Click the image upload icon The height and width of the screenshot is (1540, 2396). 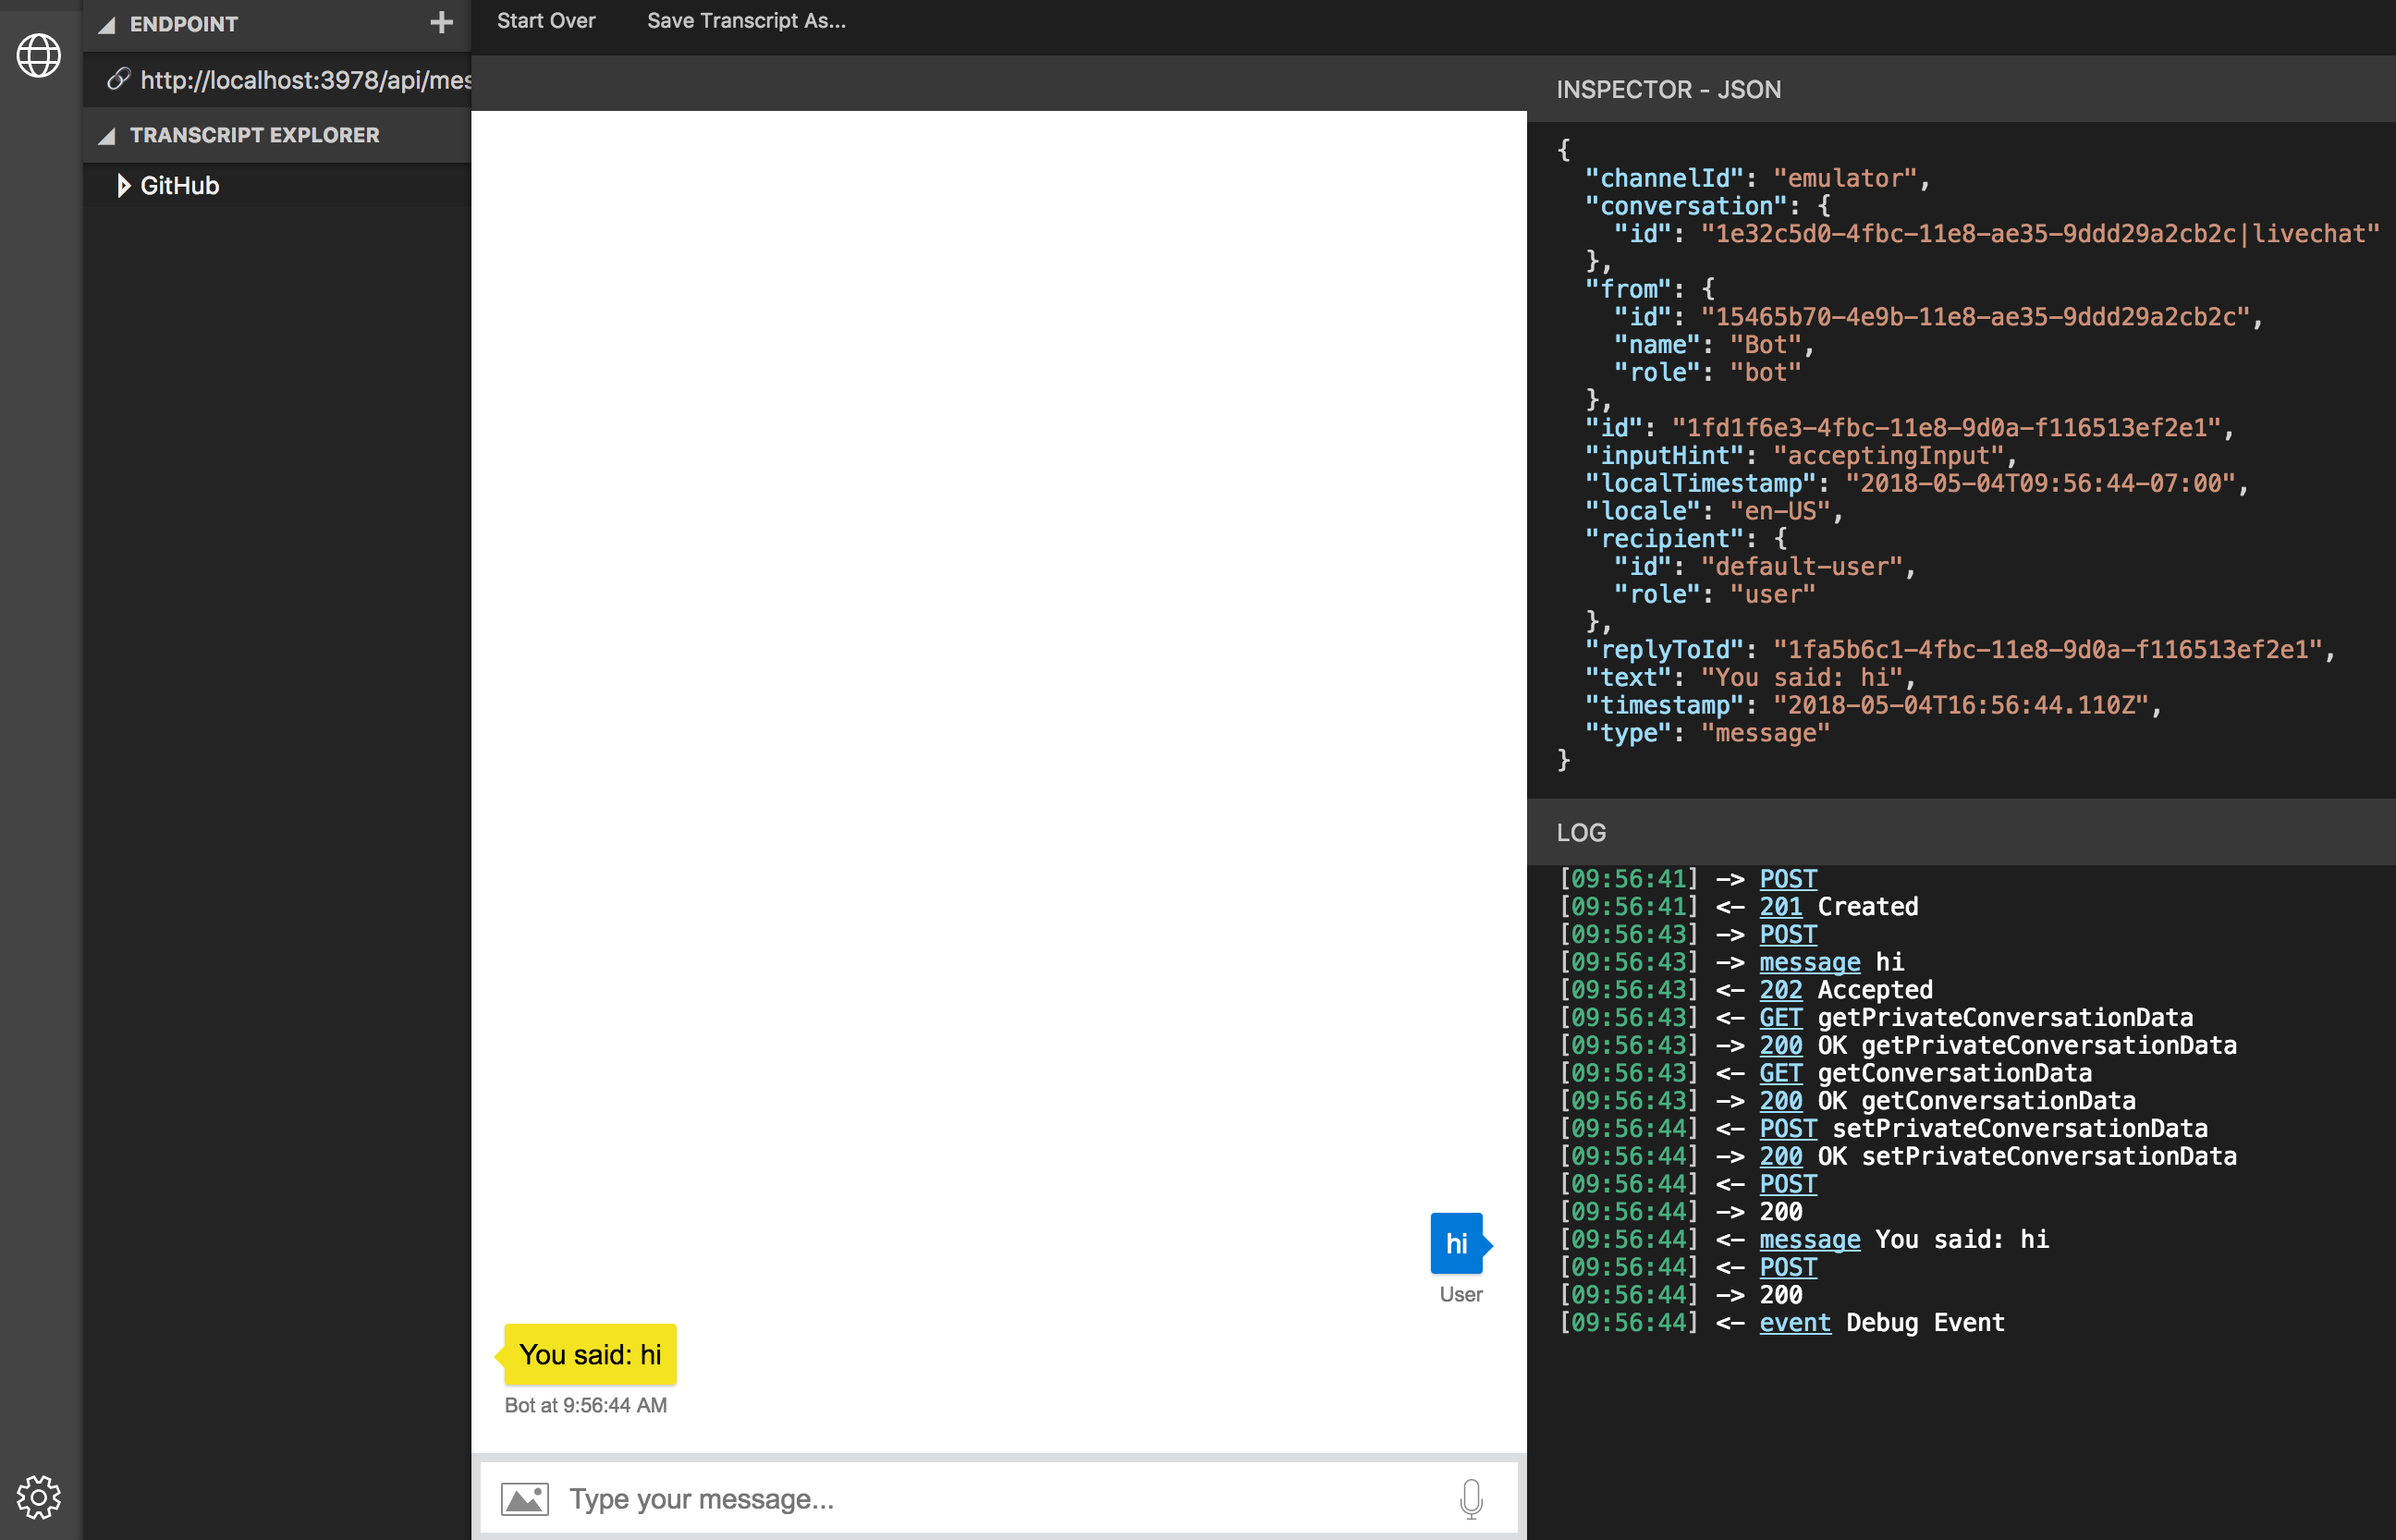pyautogui.click(x=524, y=1498)
